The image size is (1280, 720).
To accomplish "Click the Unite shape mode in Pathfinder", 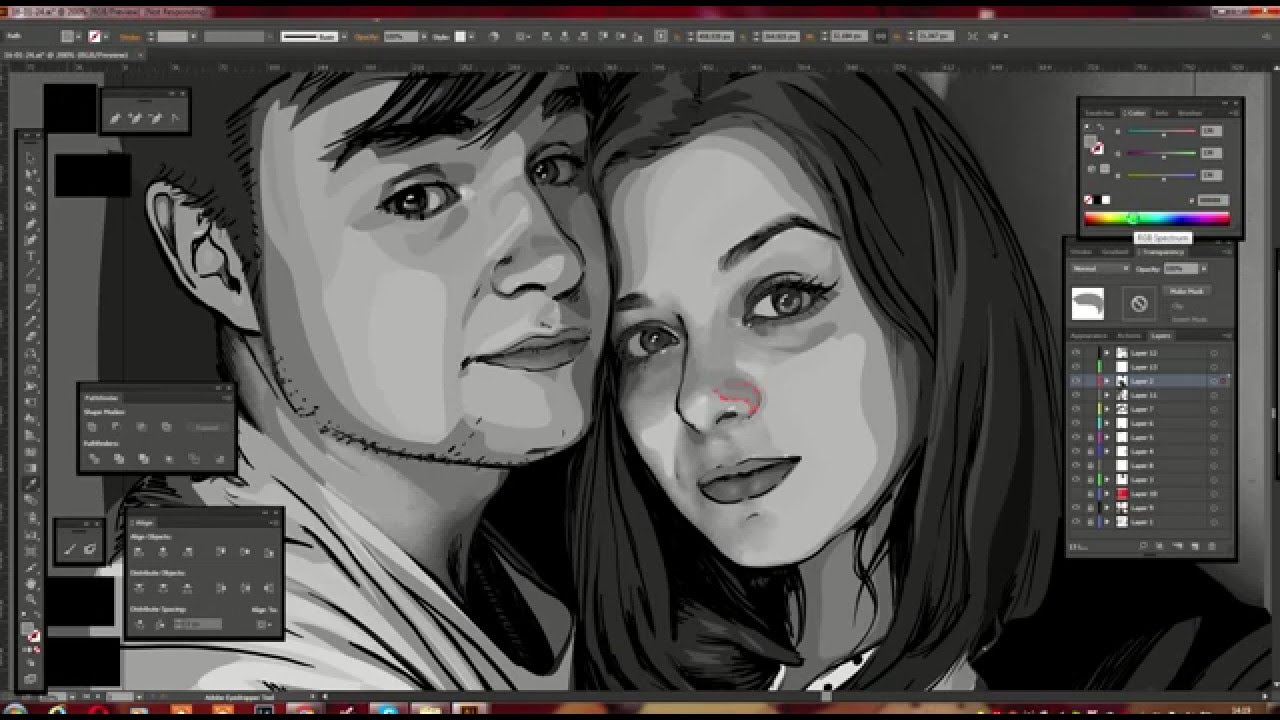I will tap(93, 427).
